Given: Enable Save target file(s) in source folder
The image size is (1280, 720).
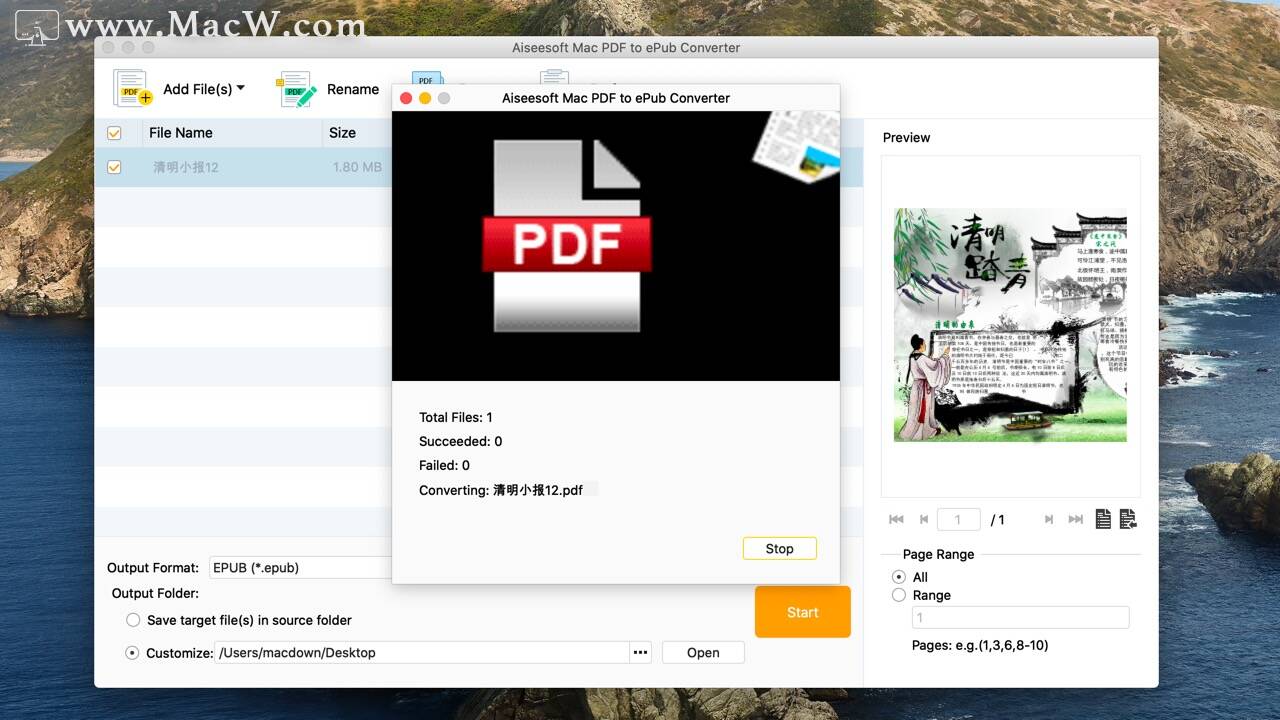Looking at the screenshot, I should pyautogui.click(x=133, y=620).
